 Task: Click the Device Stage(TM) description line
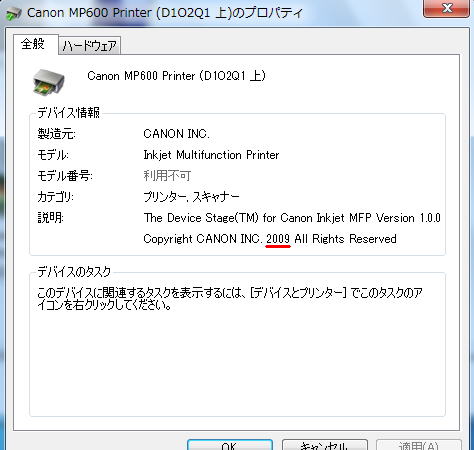pyautogui.click(x=292, y=218)
